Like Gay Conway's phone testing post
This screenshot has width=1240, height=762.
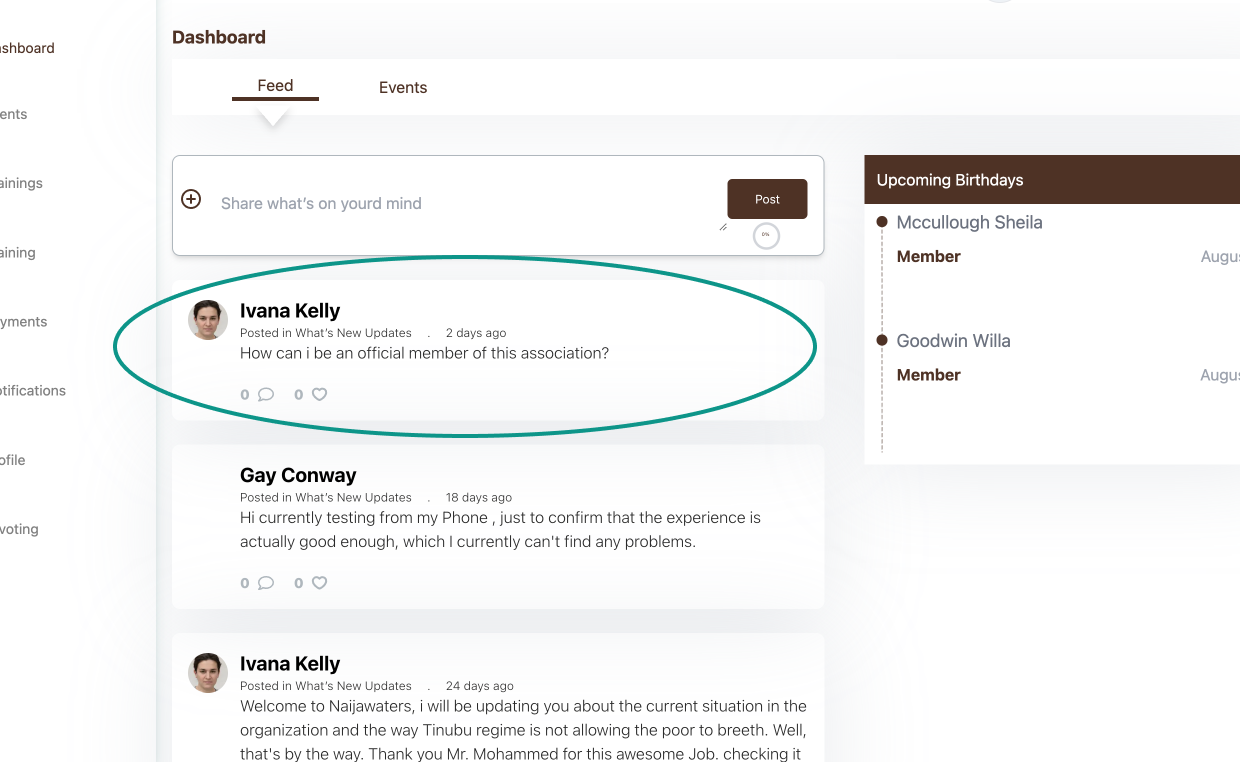pyautogui.click(x=319, y=583)
